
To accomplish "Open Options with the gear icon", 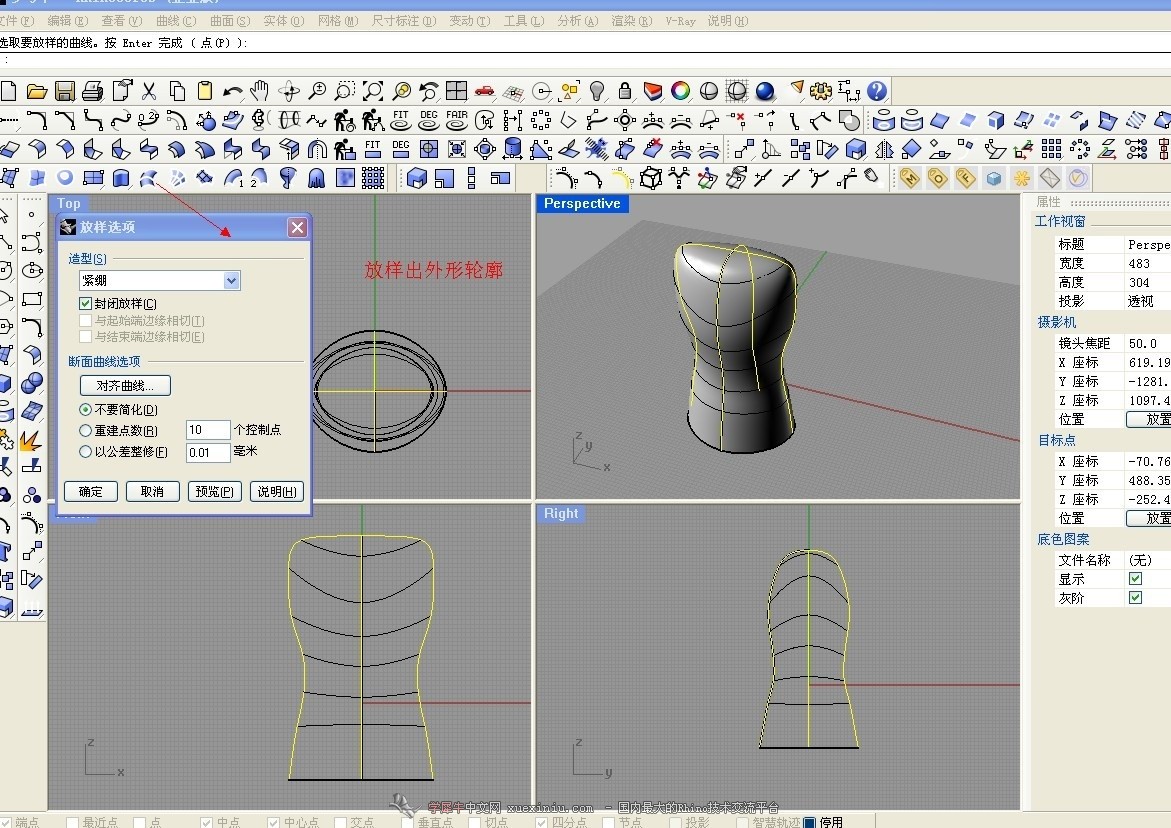I will [821, 91].
